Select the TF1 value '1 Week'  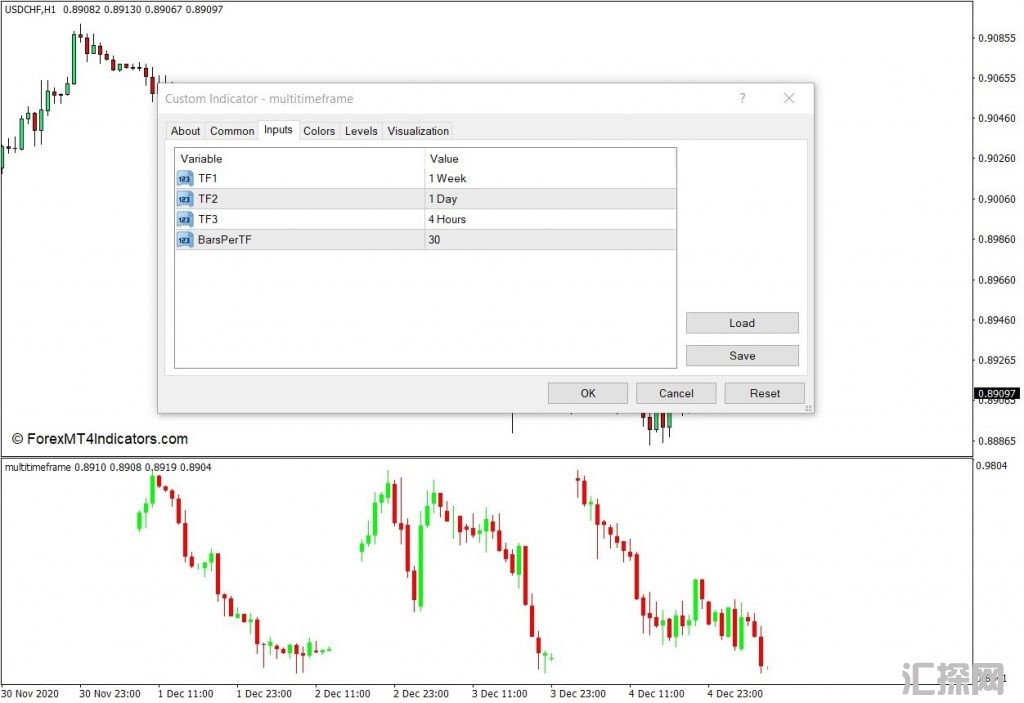[x=447, y=178]
